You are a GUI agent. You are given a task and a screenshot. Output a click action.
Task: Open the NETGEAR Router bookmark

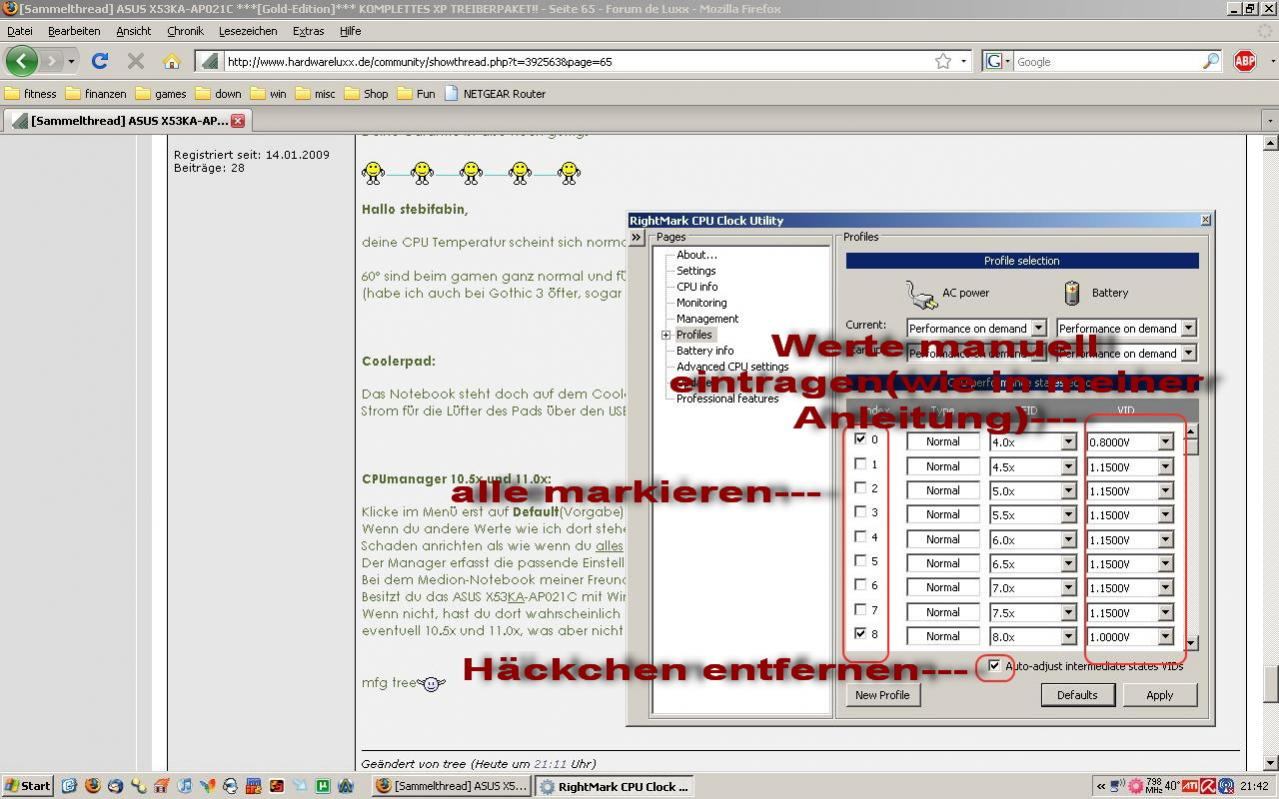tap(494, 94)
